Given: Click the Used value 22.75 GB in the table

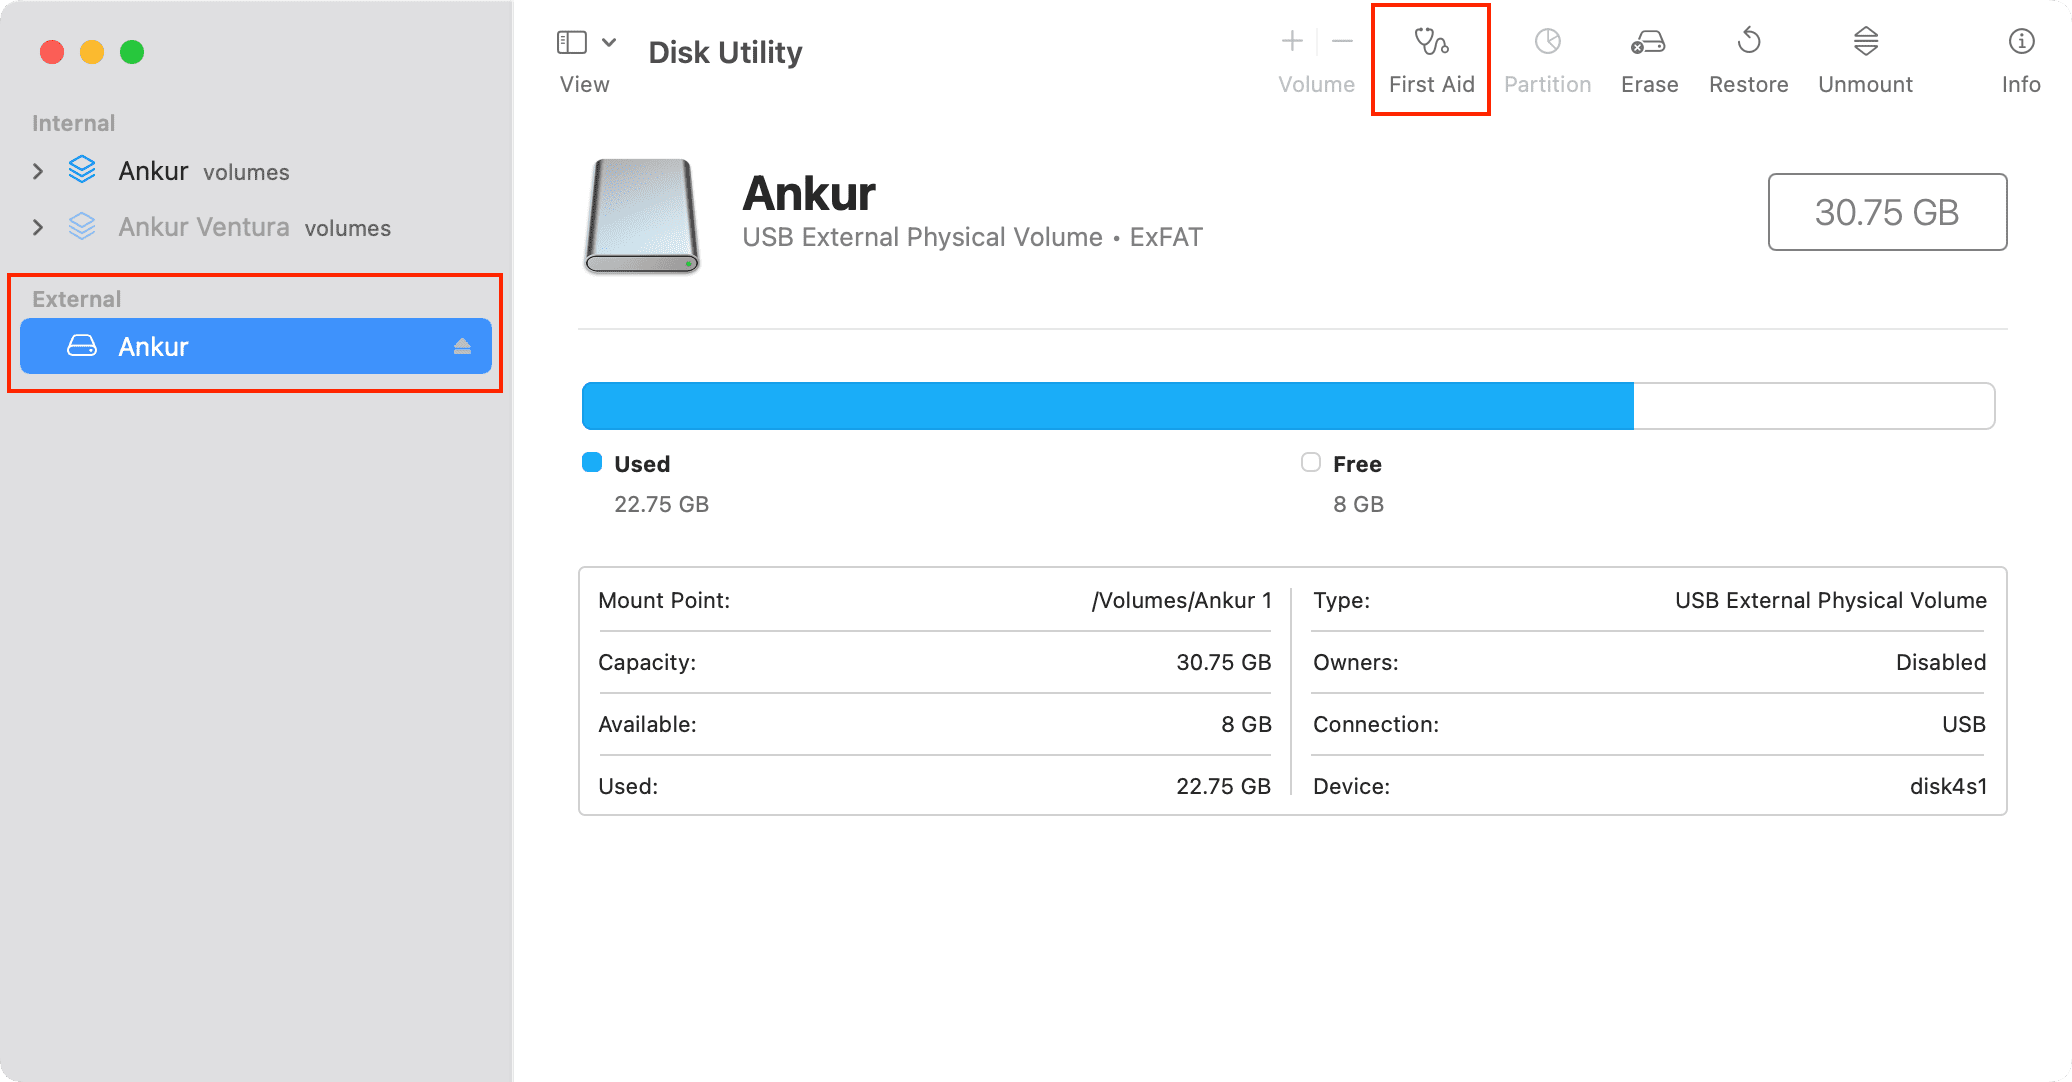Looking at the screenshot, I should [x=1223, y=786].
